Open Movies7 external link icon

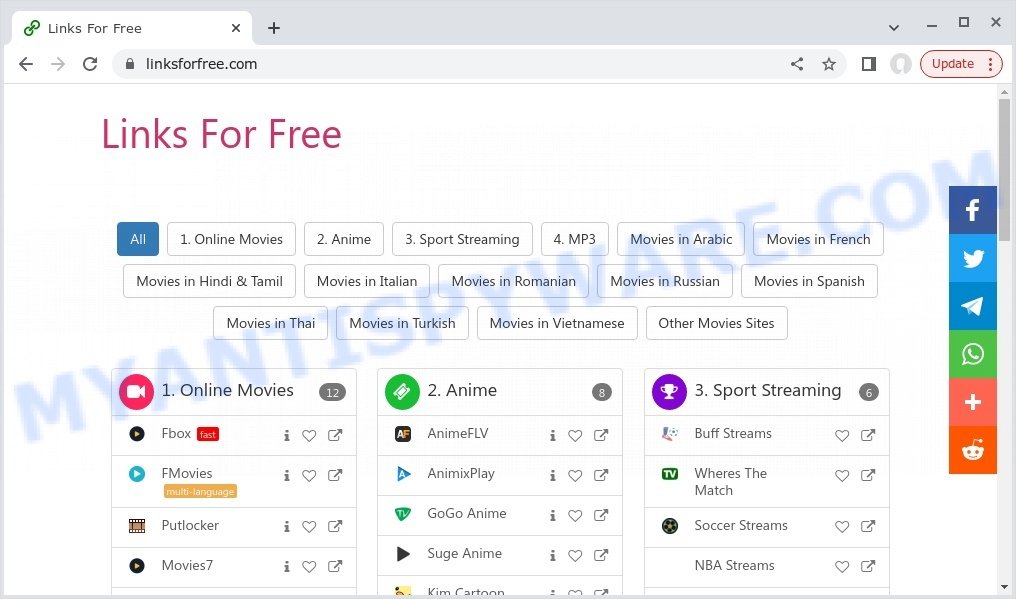click(x=335, y=566)
